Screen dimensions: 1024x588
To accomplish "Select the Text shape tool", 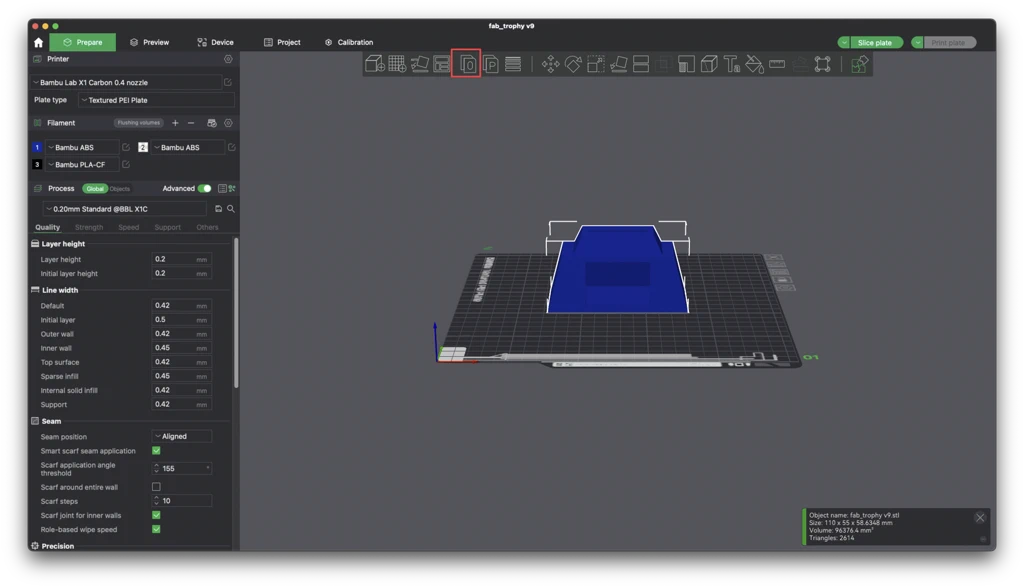I will (x=731, y=64).
